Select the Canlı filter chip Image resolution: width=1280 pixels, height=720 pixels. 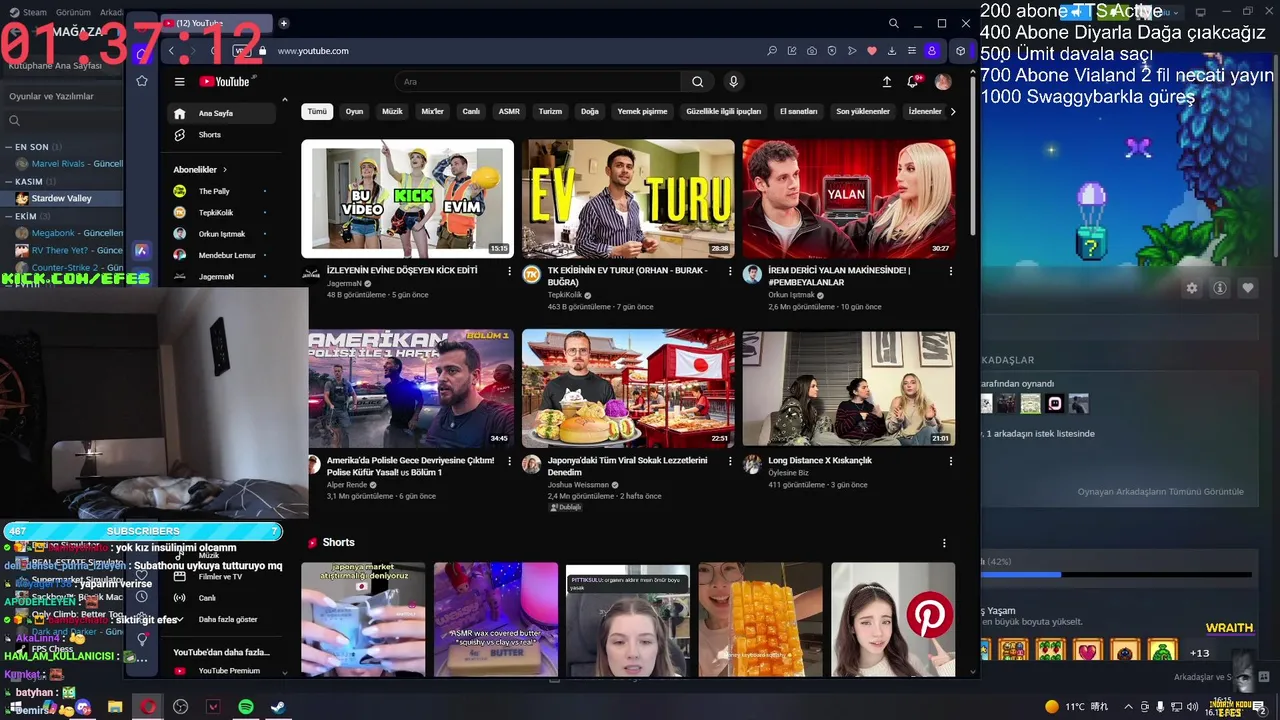pos(471,111)
